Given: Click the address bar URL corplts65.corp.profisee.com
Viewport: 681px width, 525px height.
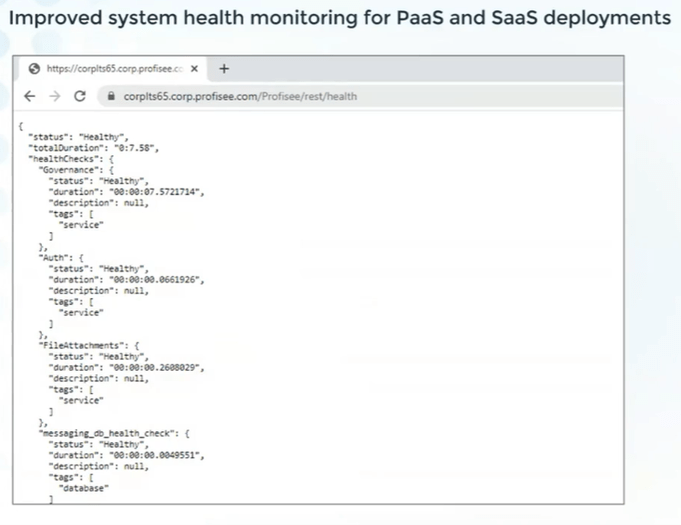Looking at the screenshot, I should pyautogui.click(x=240, y=96).
